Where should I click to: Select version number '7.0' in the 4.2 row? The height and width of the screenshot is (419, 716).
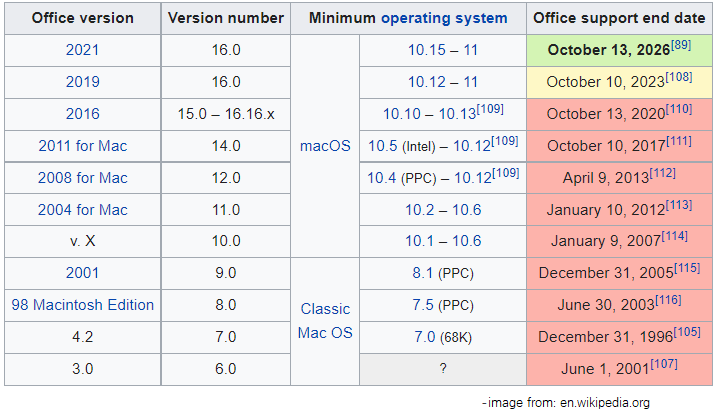pyautogui.click(x=226, y=337)
